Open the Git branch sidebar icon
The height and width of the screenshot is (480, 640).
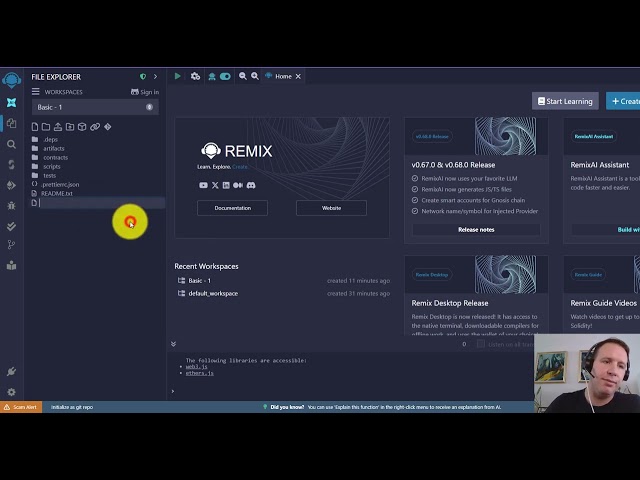[x=11, y=244]
